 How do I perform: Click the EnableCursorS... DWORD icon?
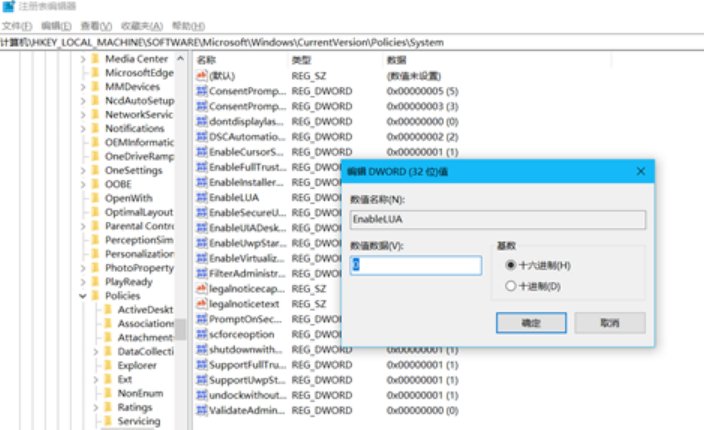coord(202,152)
